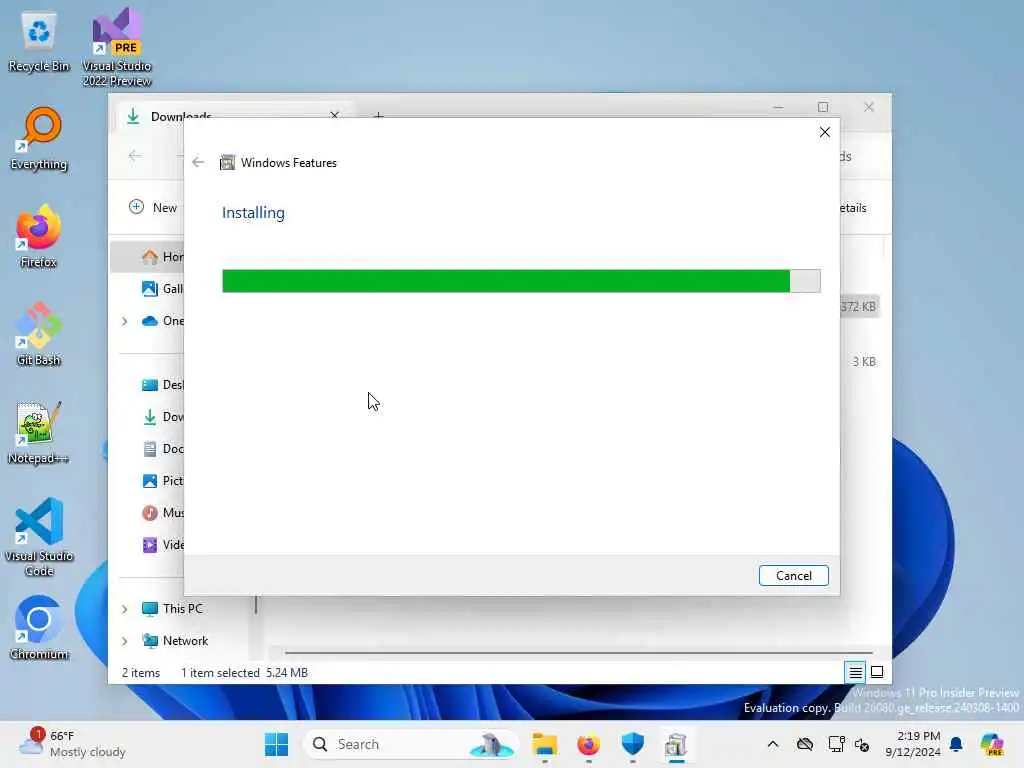Click the back arrow in Windows Features
The height and width of the screenshot is (768, 1024).
pos(199,162)
